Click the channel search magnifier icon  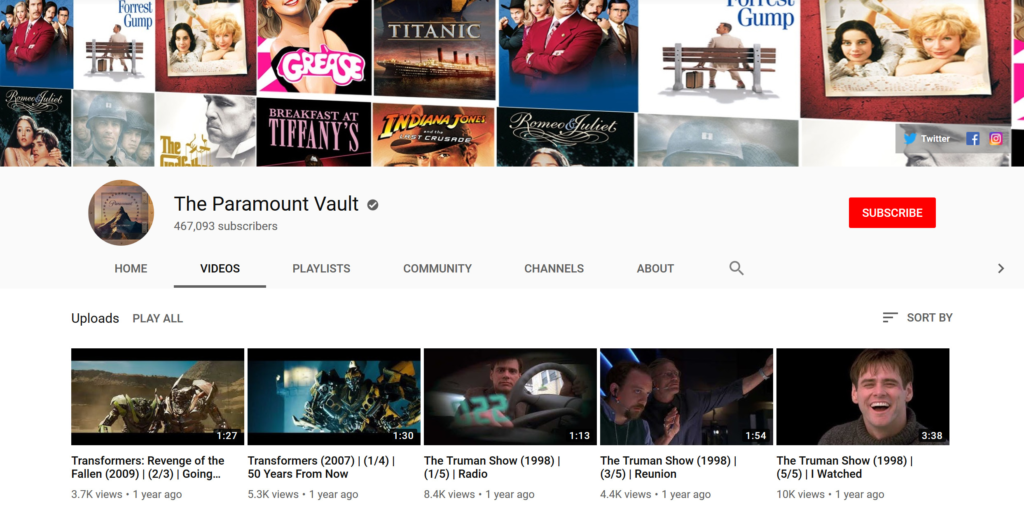pos(736,268)
